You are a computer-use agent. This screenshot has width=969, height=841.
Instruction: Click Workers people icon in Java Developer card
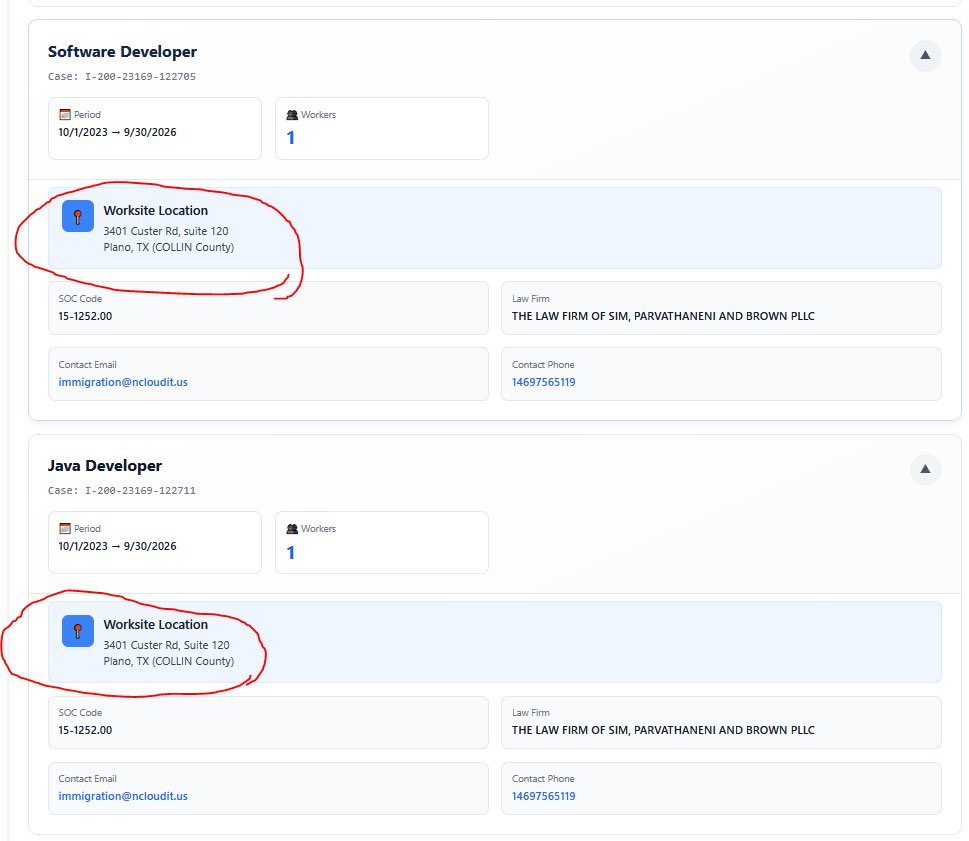[292, 529]
